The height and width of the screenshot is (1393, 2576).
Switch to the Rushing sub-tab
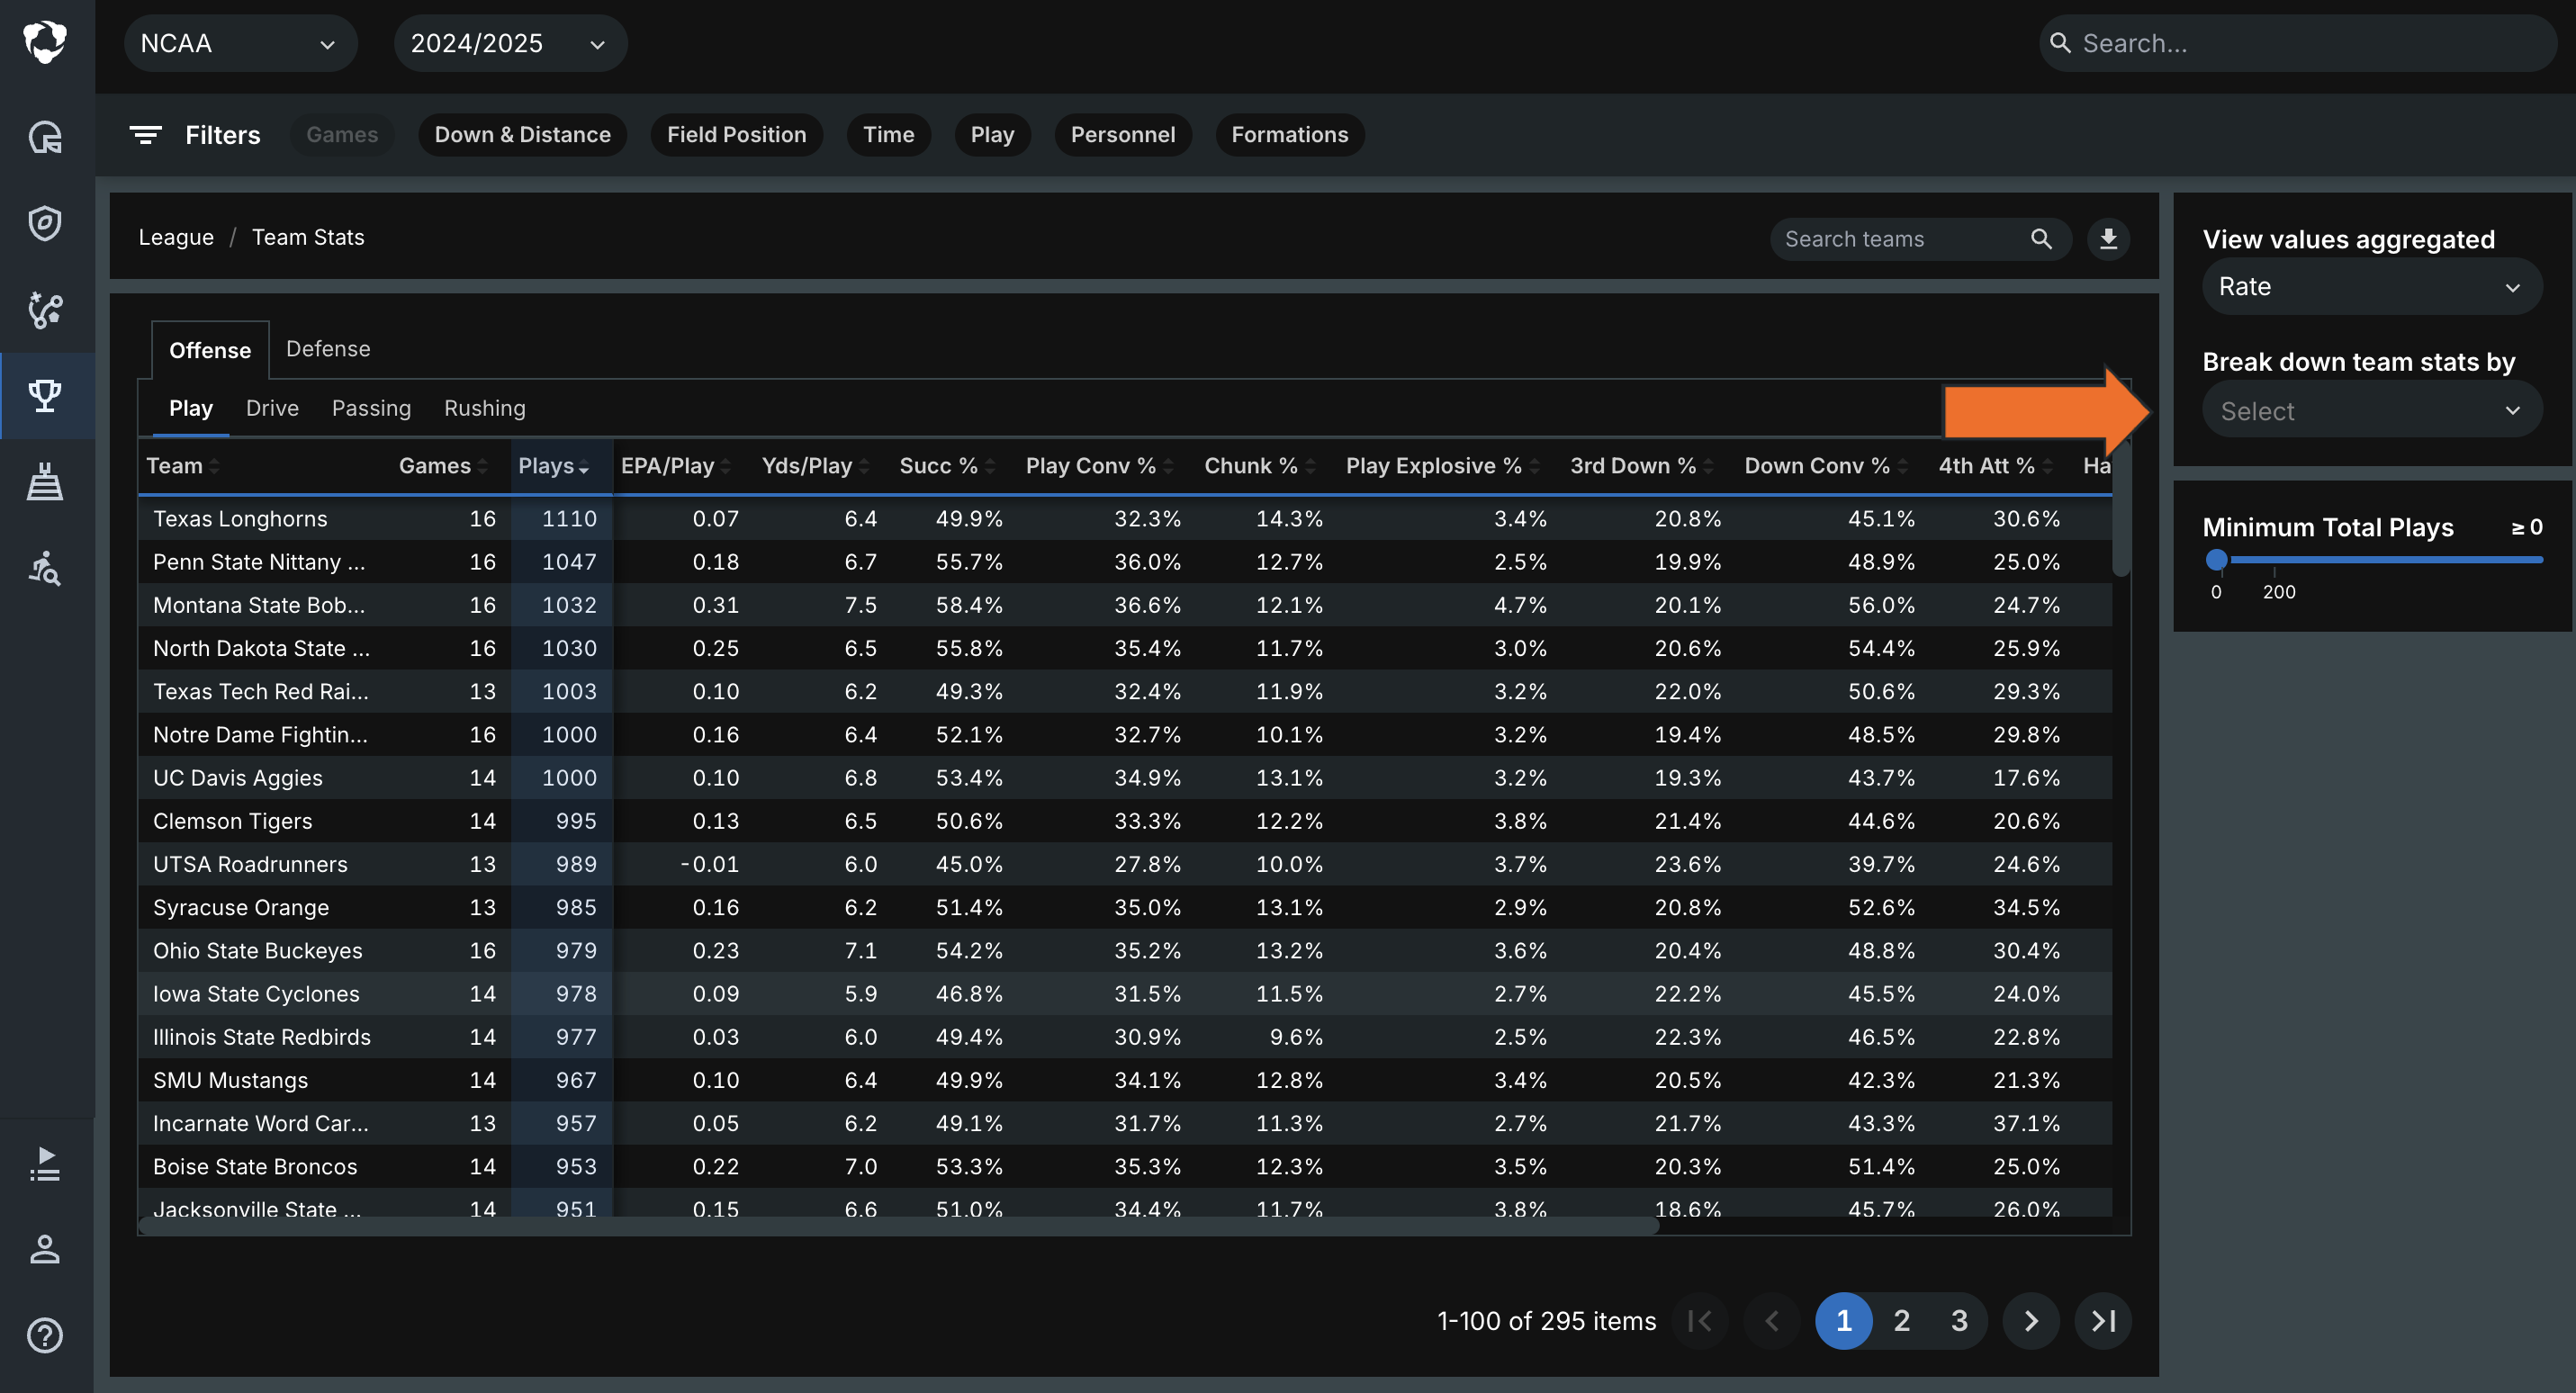click(x=485, y=408)
